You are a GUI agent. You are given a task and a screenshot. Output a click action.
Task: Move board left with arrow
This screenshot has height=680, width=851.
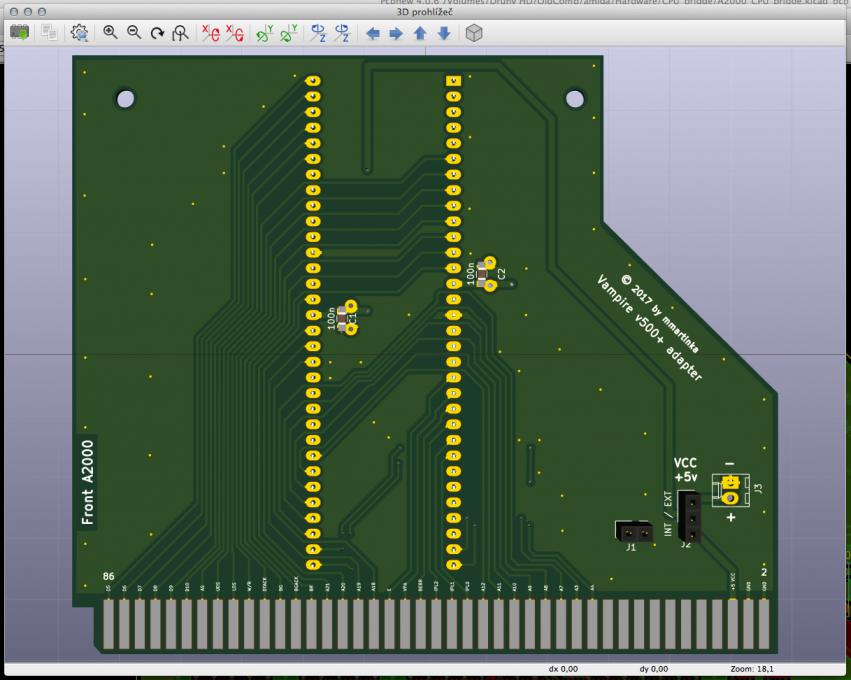(373, 33)
